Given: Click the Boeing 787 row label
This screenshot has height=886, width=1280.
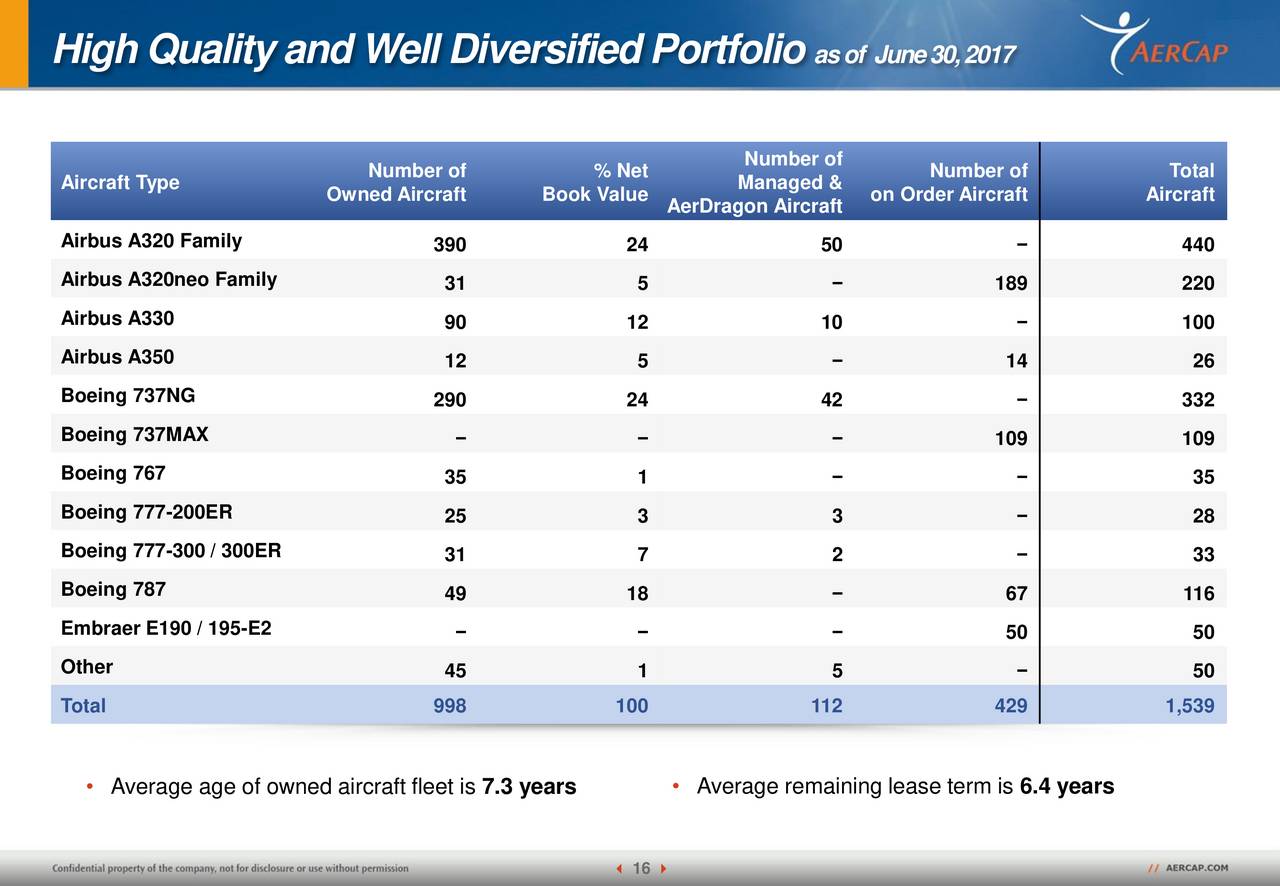Looking at the screenshot, I should (x=113, y=589).
